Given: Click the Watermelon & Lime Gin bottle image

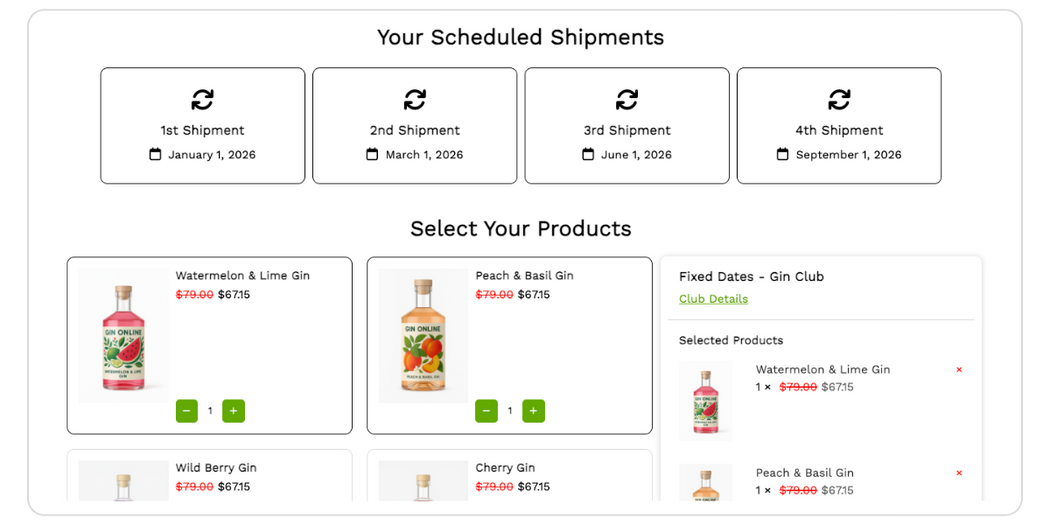Looking at the screenshot, I should [x=124, y=336].
